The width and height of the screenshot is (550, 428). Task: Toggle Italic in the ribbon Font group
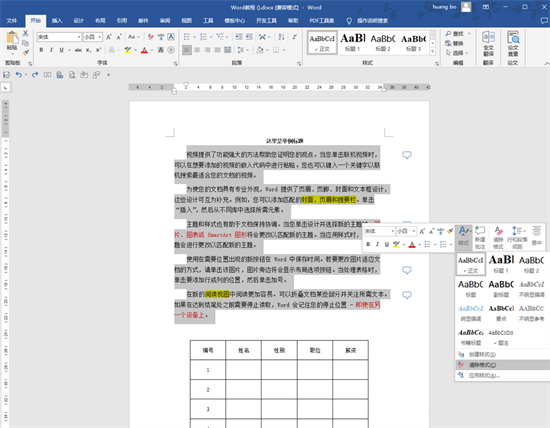pyautogui.click(x=51, y=50)
